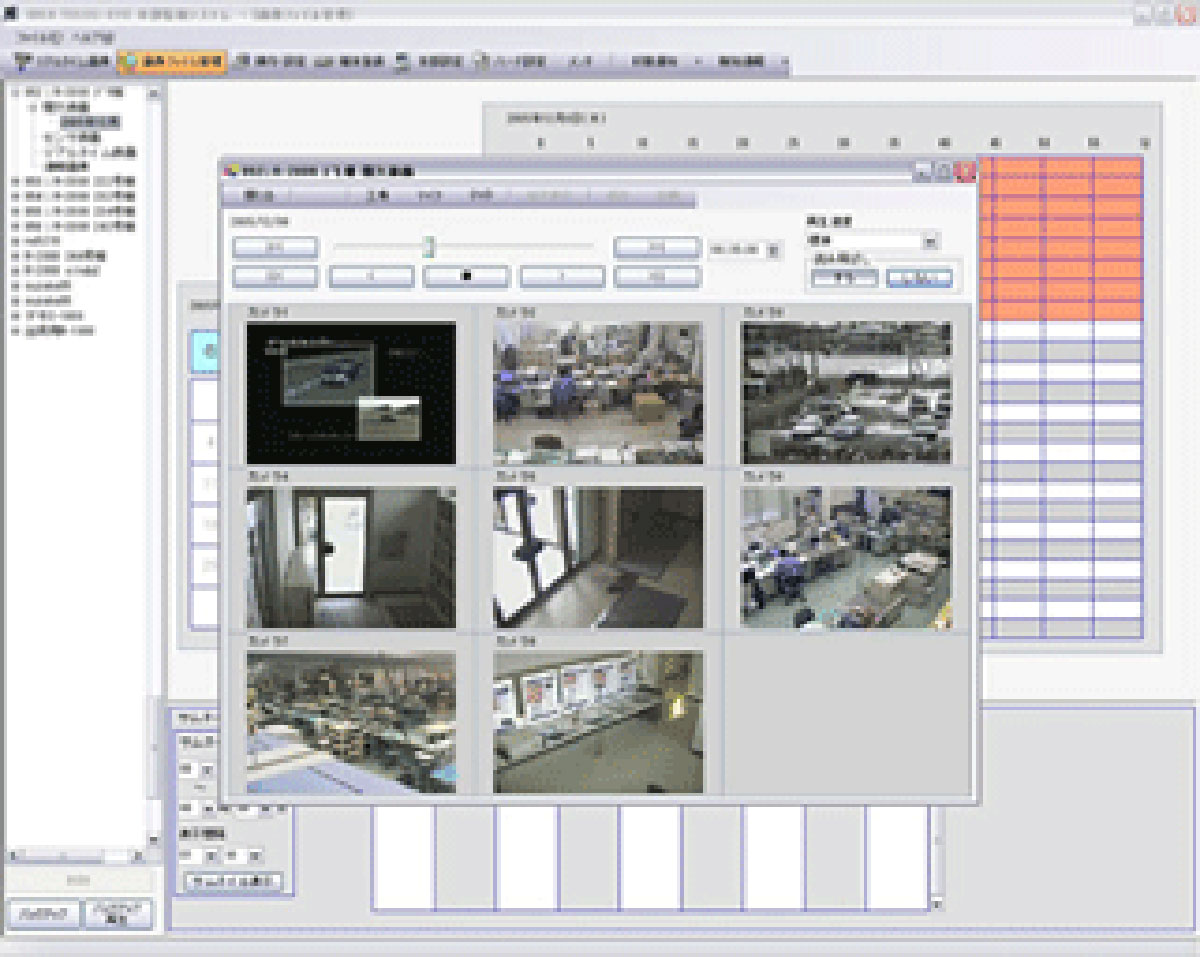Click the right two-line button below the device tree

tap(118, 914)
